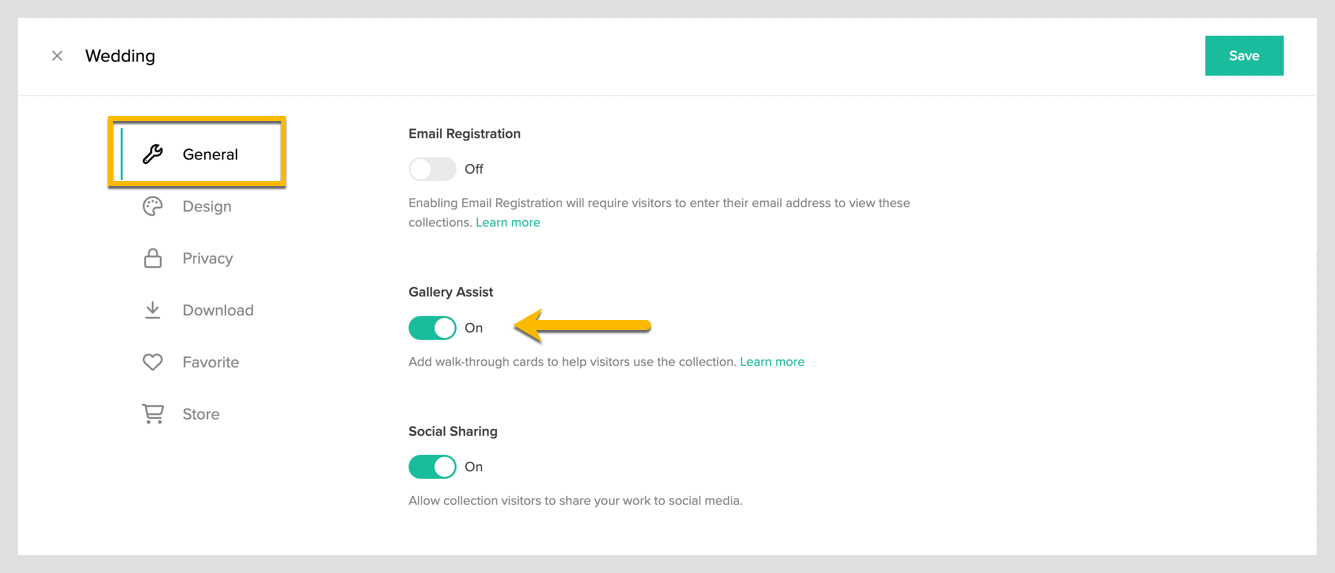Click the palette icon for Design

tap(153, 206)
